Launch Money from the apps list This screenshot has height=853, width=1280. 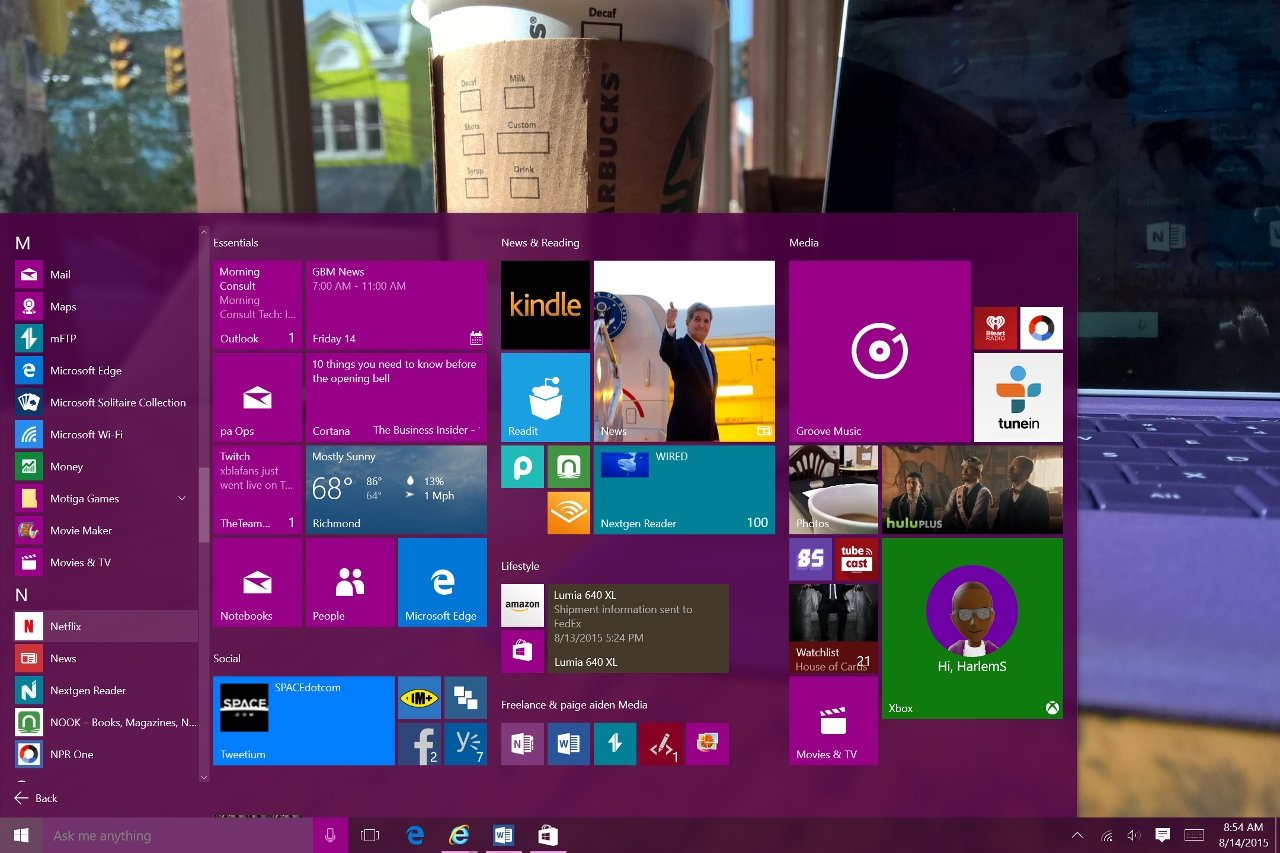[106, 466]
